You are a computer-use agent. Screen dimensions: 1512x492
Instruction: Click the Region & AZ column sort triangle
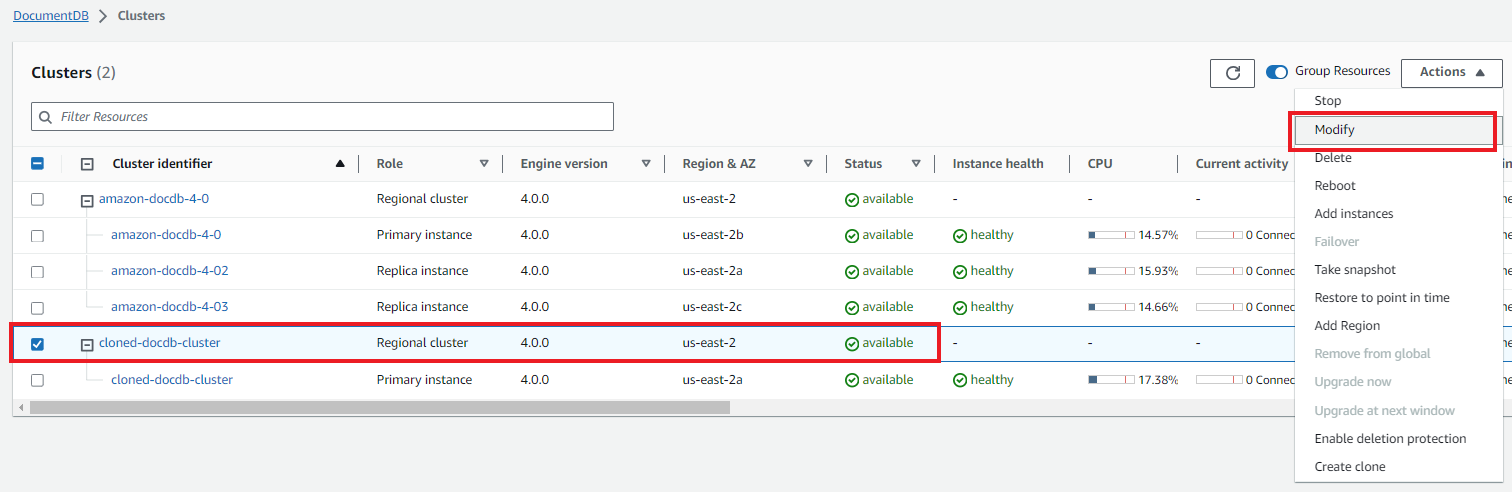(808, 164)
